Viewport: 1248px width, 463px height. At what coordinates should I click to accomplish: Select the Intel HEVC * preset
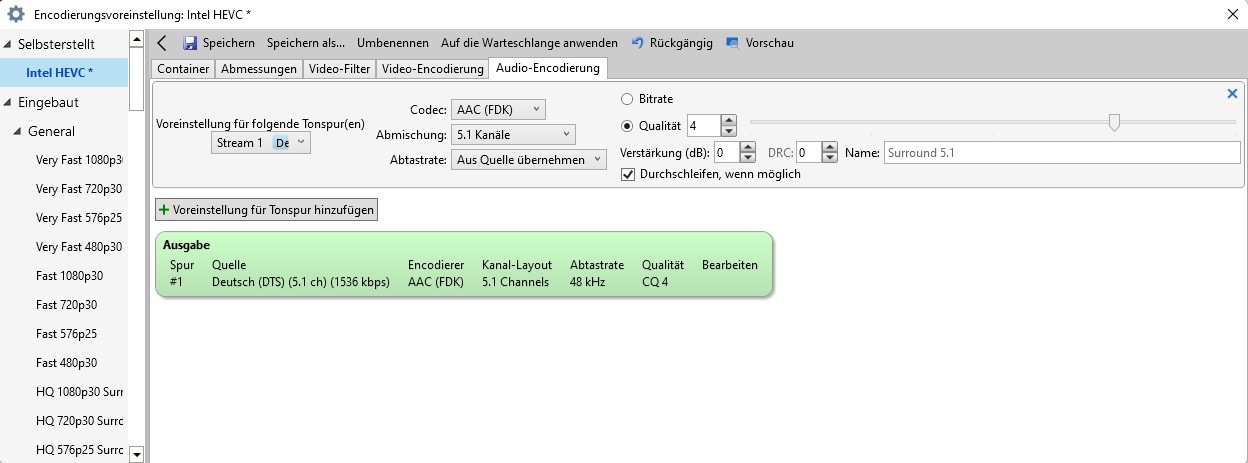[x=64, y=73]
